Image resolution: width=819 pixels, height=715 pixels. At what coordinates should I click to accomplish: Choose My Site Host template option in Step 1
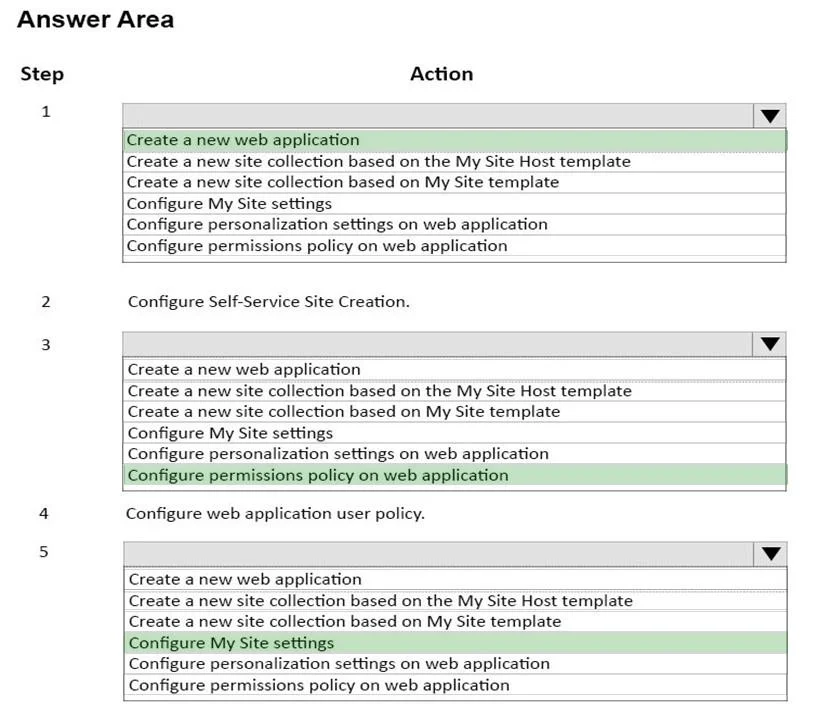454,161
